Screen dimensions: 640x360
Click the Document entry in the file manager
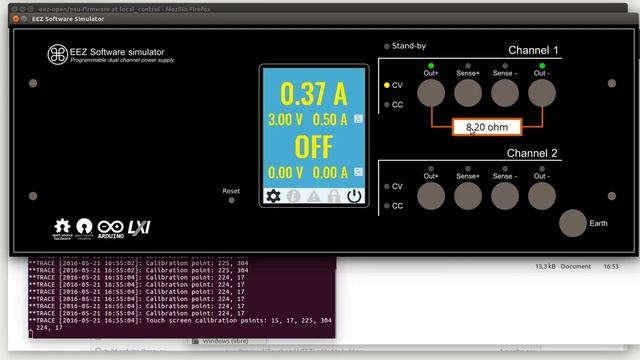(x=576, y=266)
